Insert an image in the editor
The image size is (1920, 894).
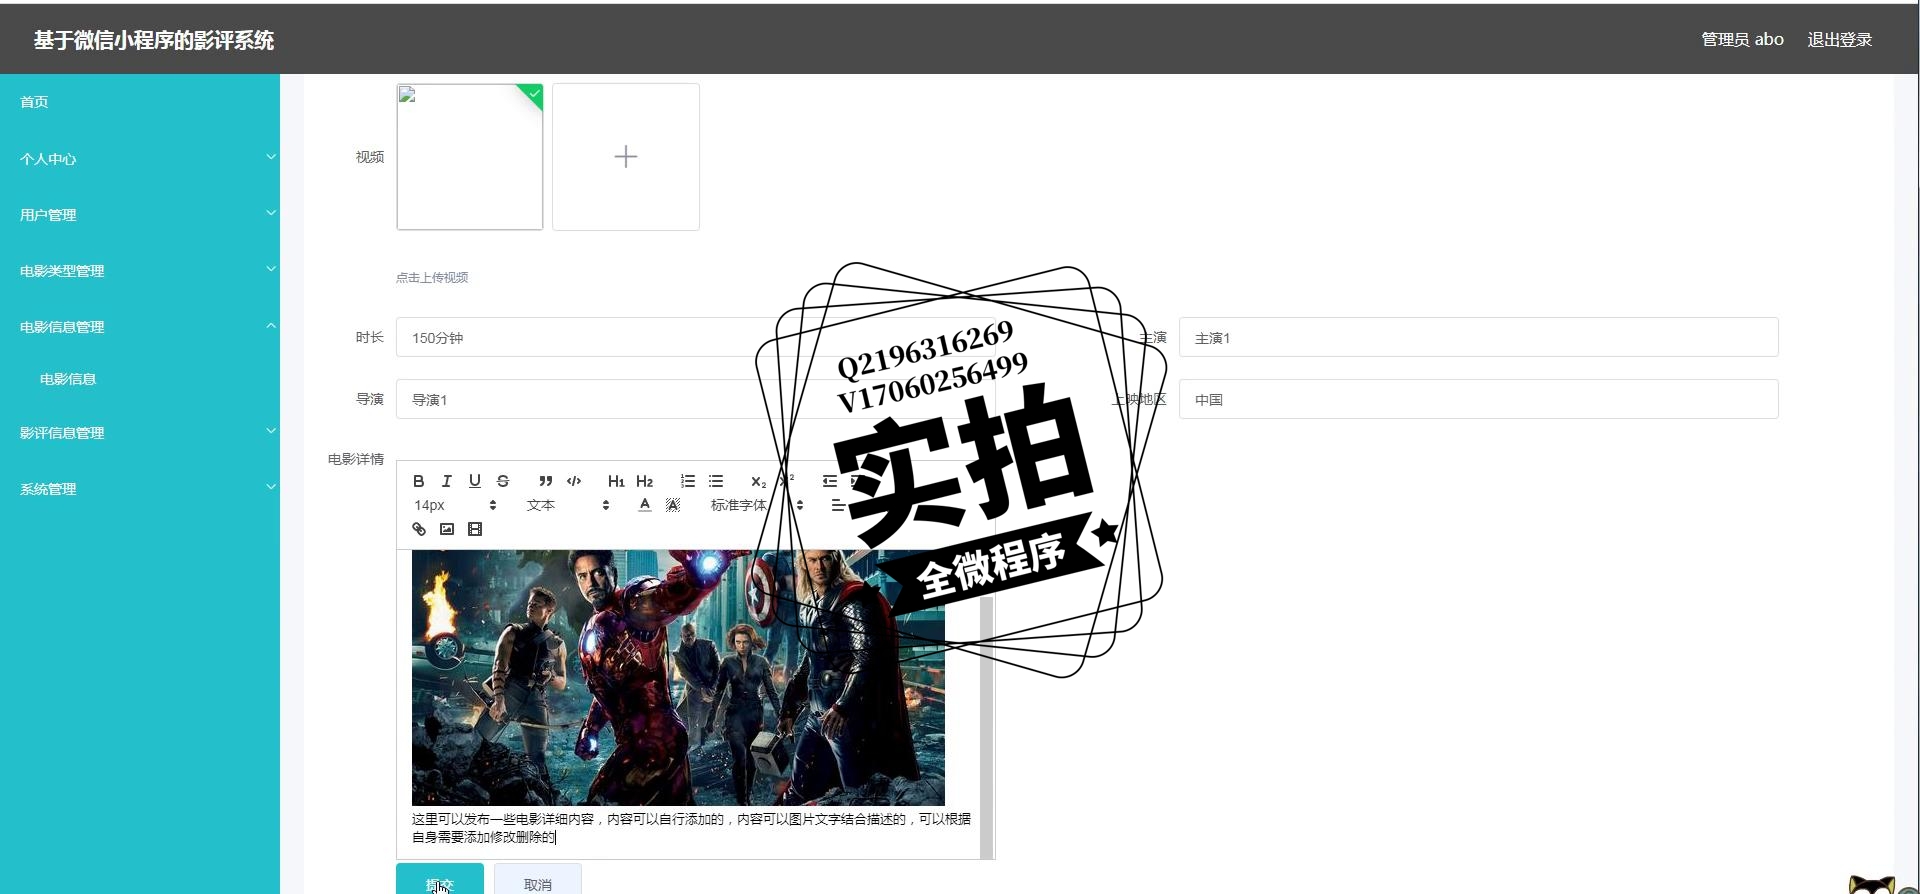pos(447,529)
